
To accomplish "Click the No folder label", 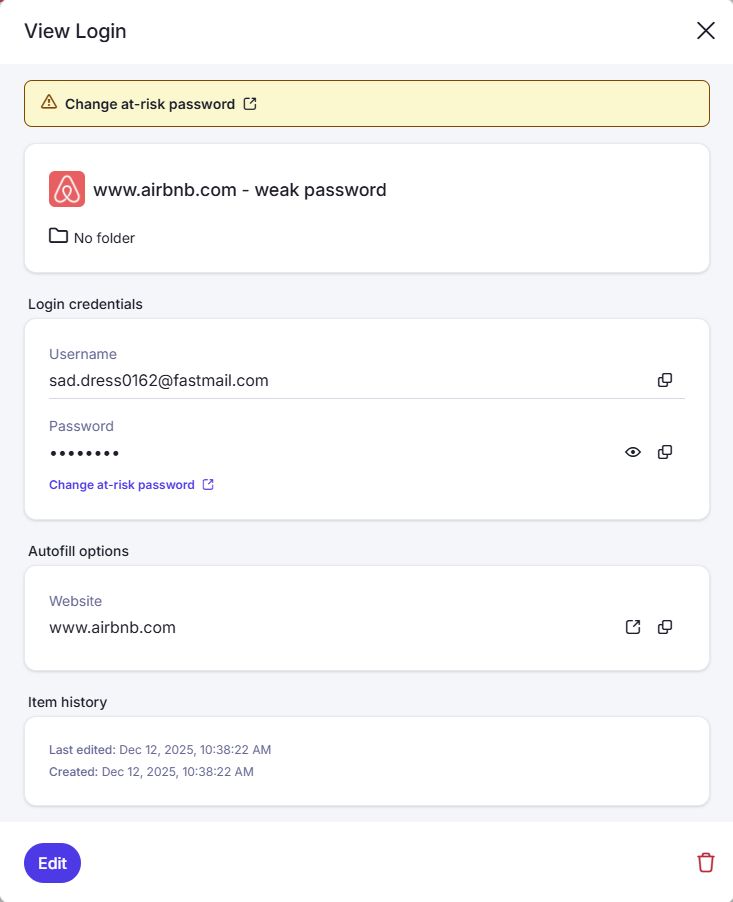I will (102, 237).
